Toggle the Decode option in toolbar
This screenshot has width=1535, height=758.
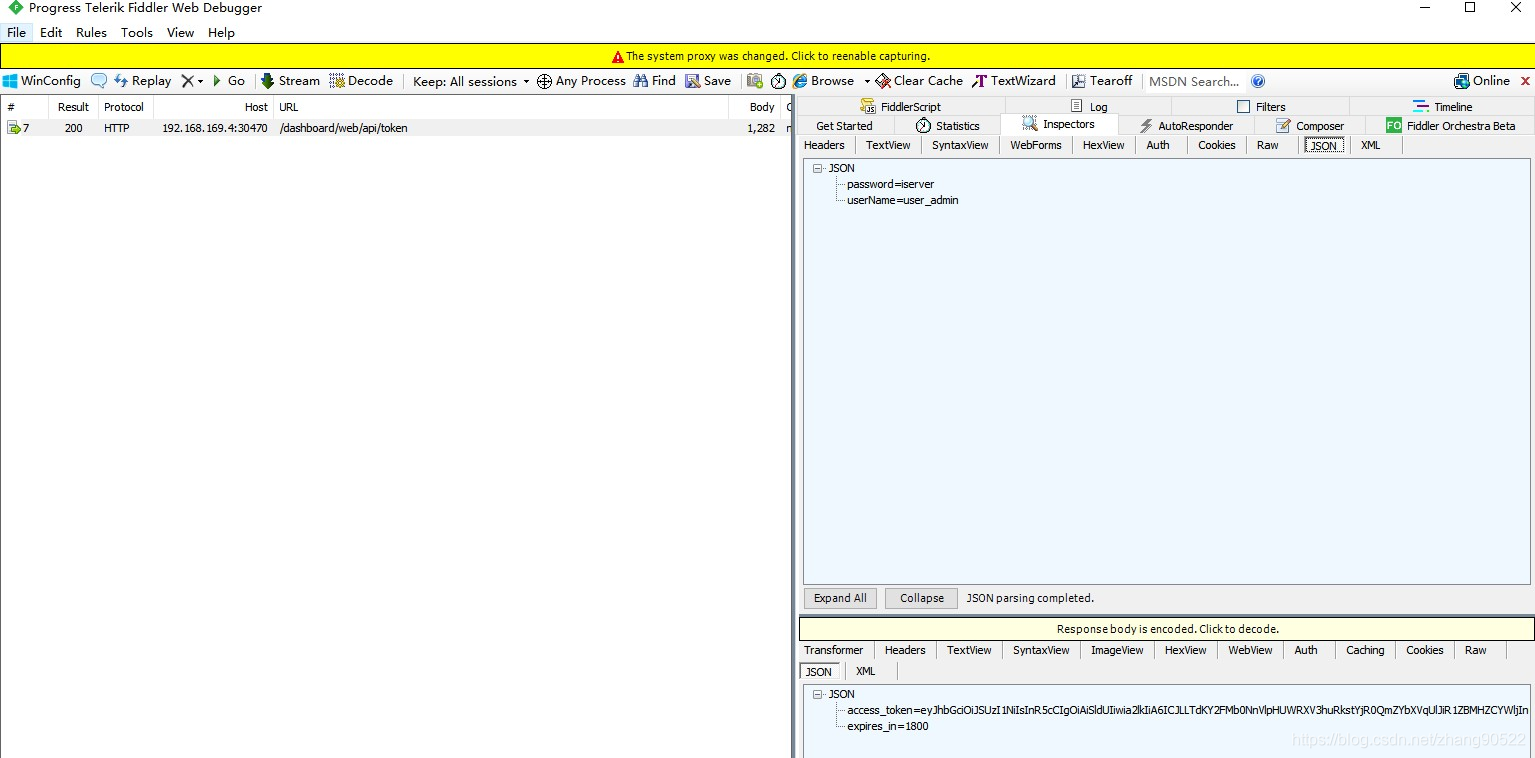tap(361, 81)
